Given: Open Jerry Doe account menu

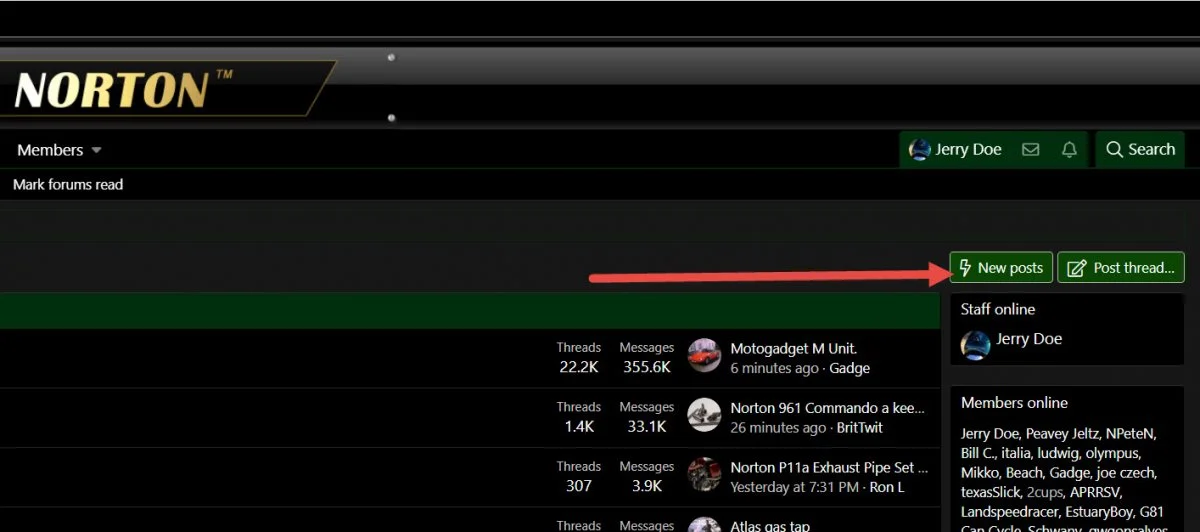Looking at the screenshot, I should 956,150.
